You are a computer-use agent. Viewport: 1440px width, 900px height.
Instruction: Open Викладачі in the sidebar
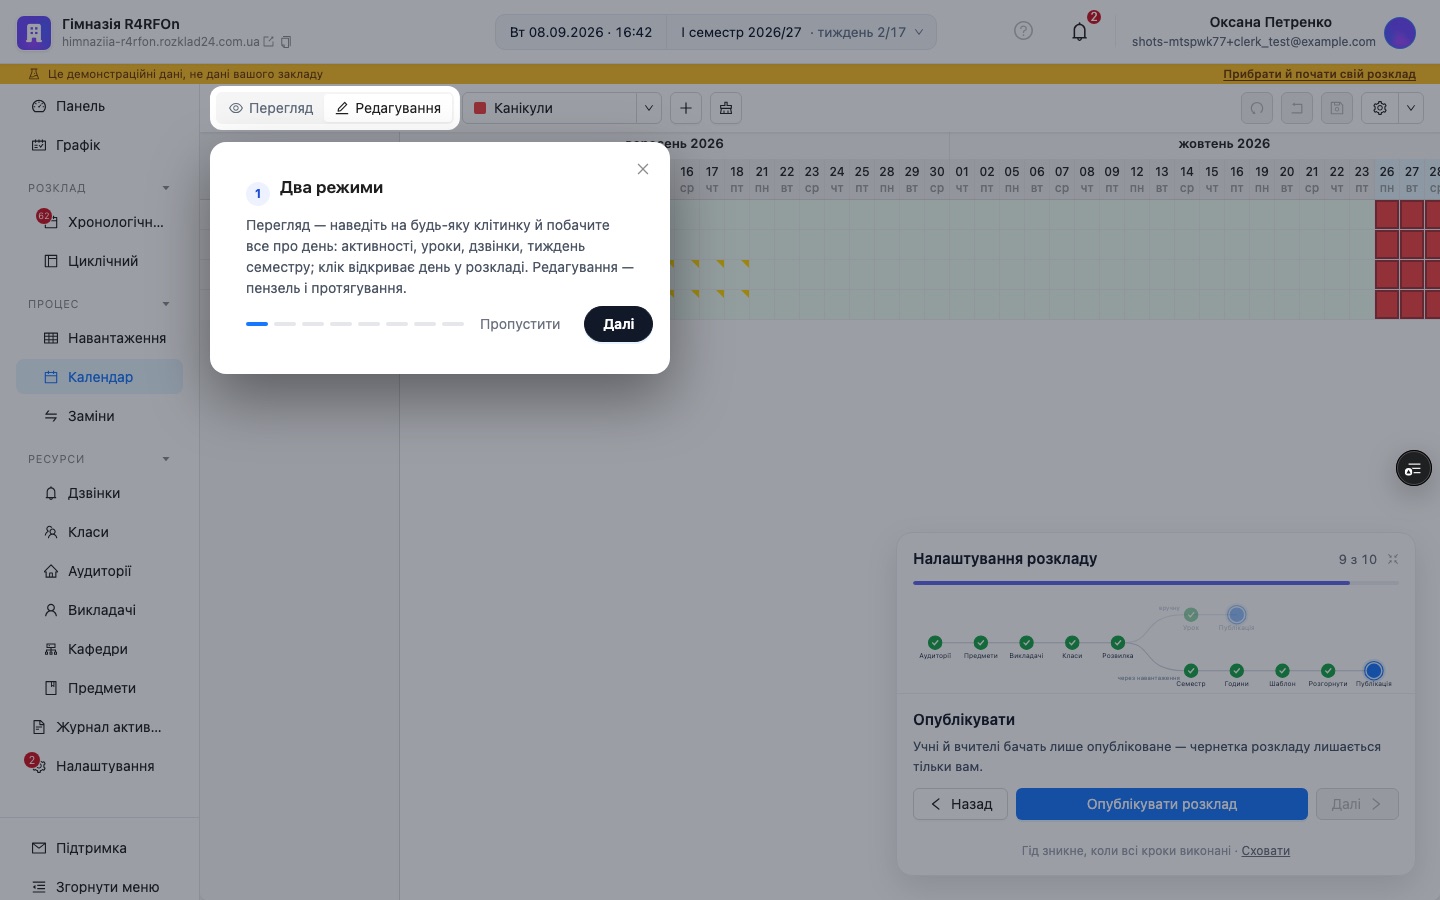[99, 610]
